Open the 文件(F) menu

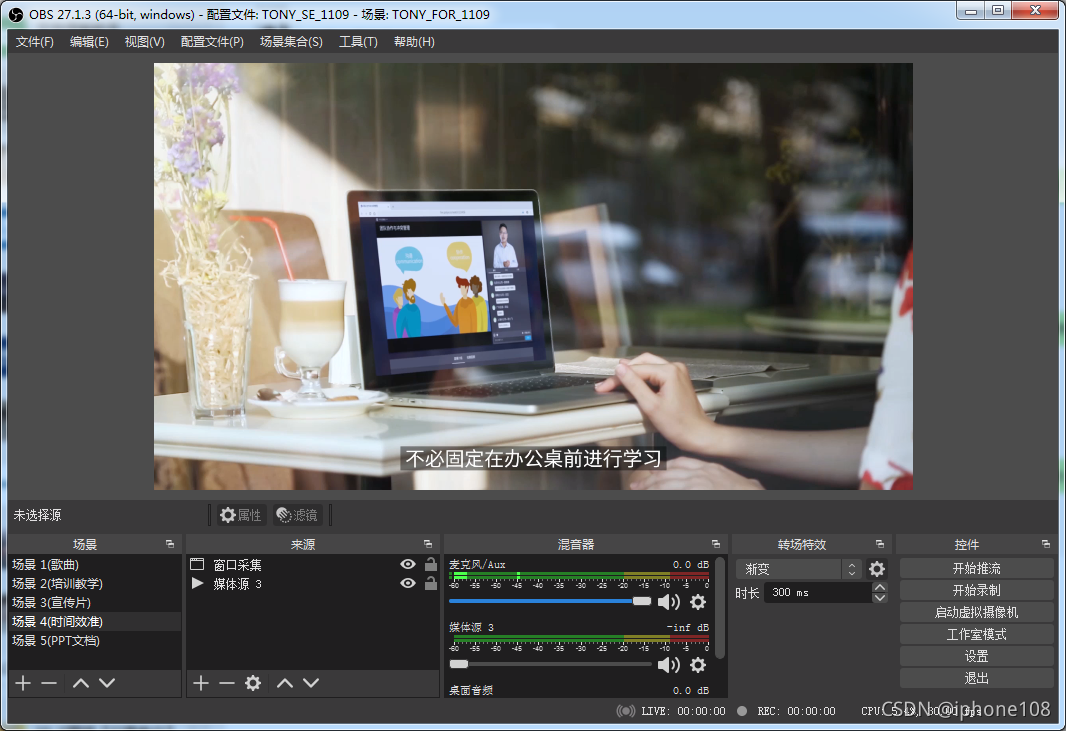35,42
